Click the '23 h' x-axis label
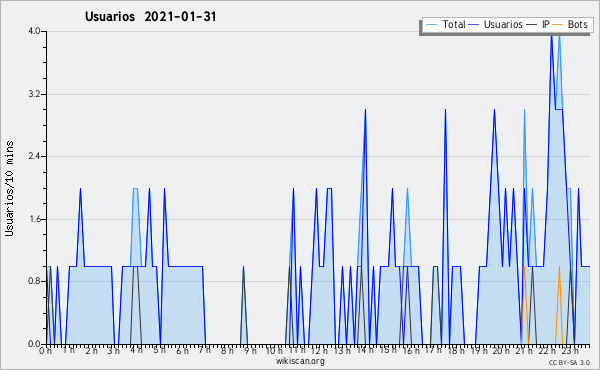Screen dimensions: 600x370 [570, 350]
